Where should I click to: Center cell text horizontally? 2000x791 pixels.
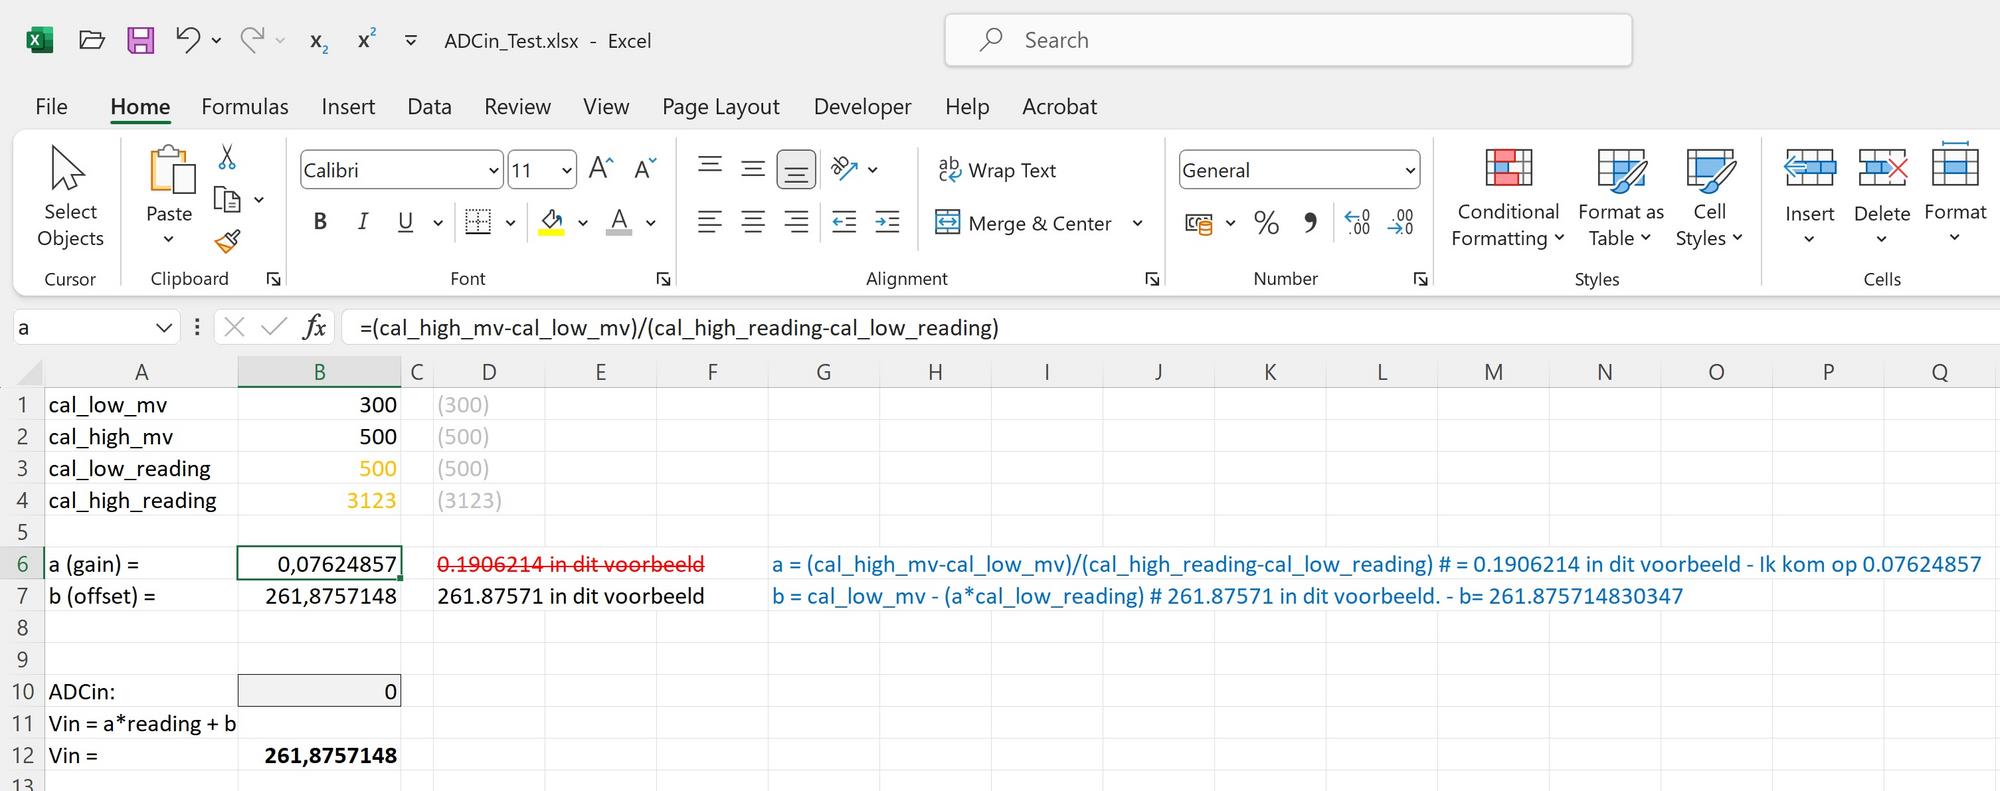pos(753,222)
